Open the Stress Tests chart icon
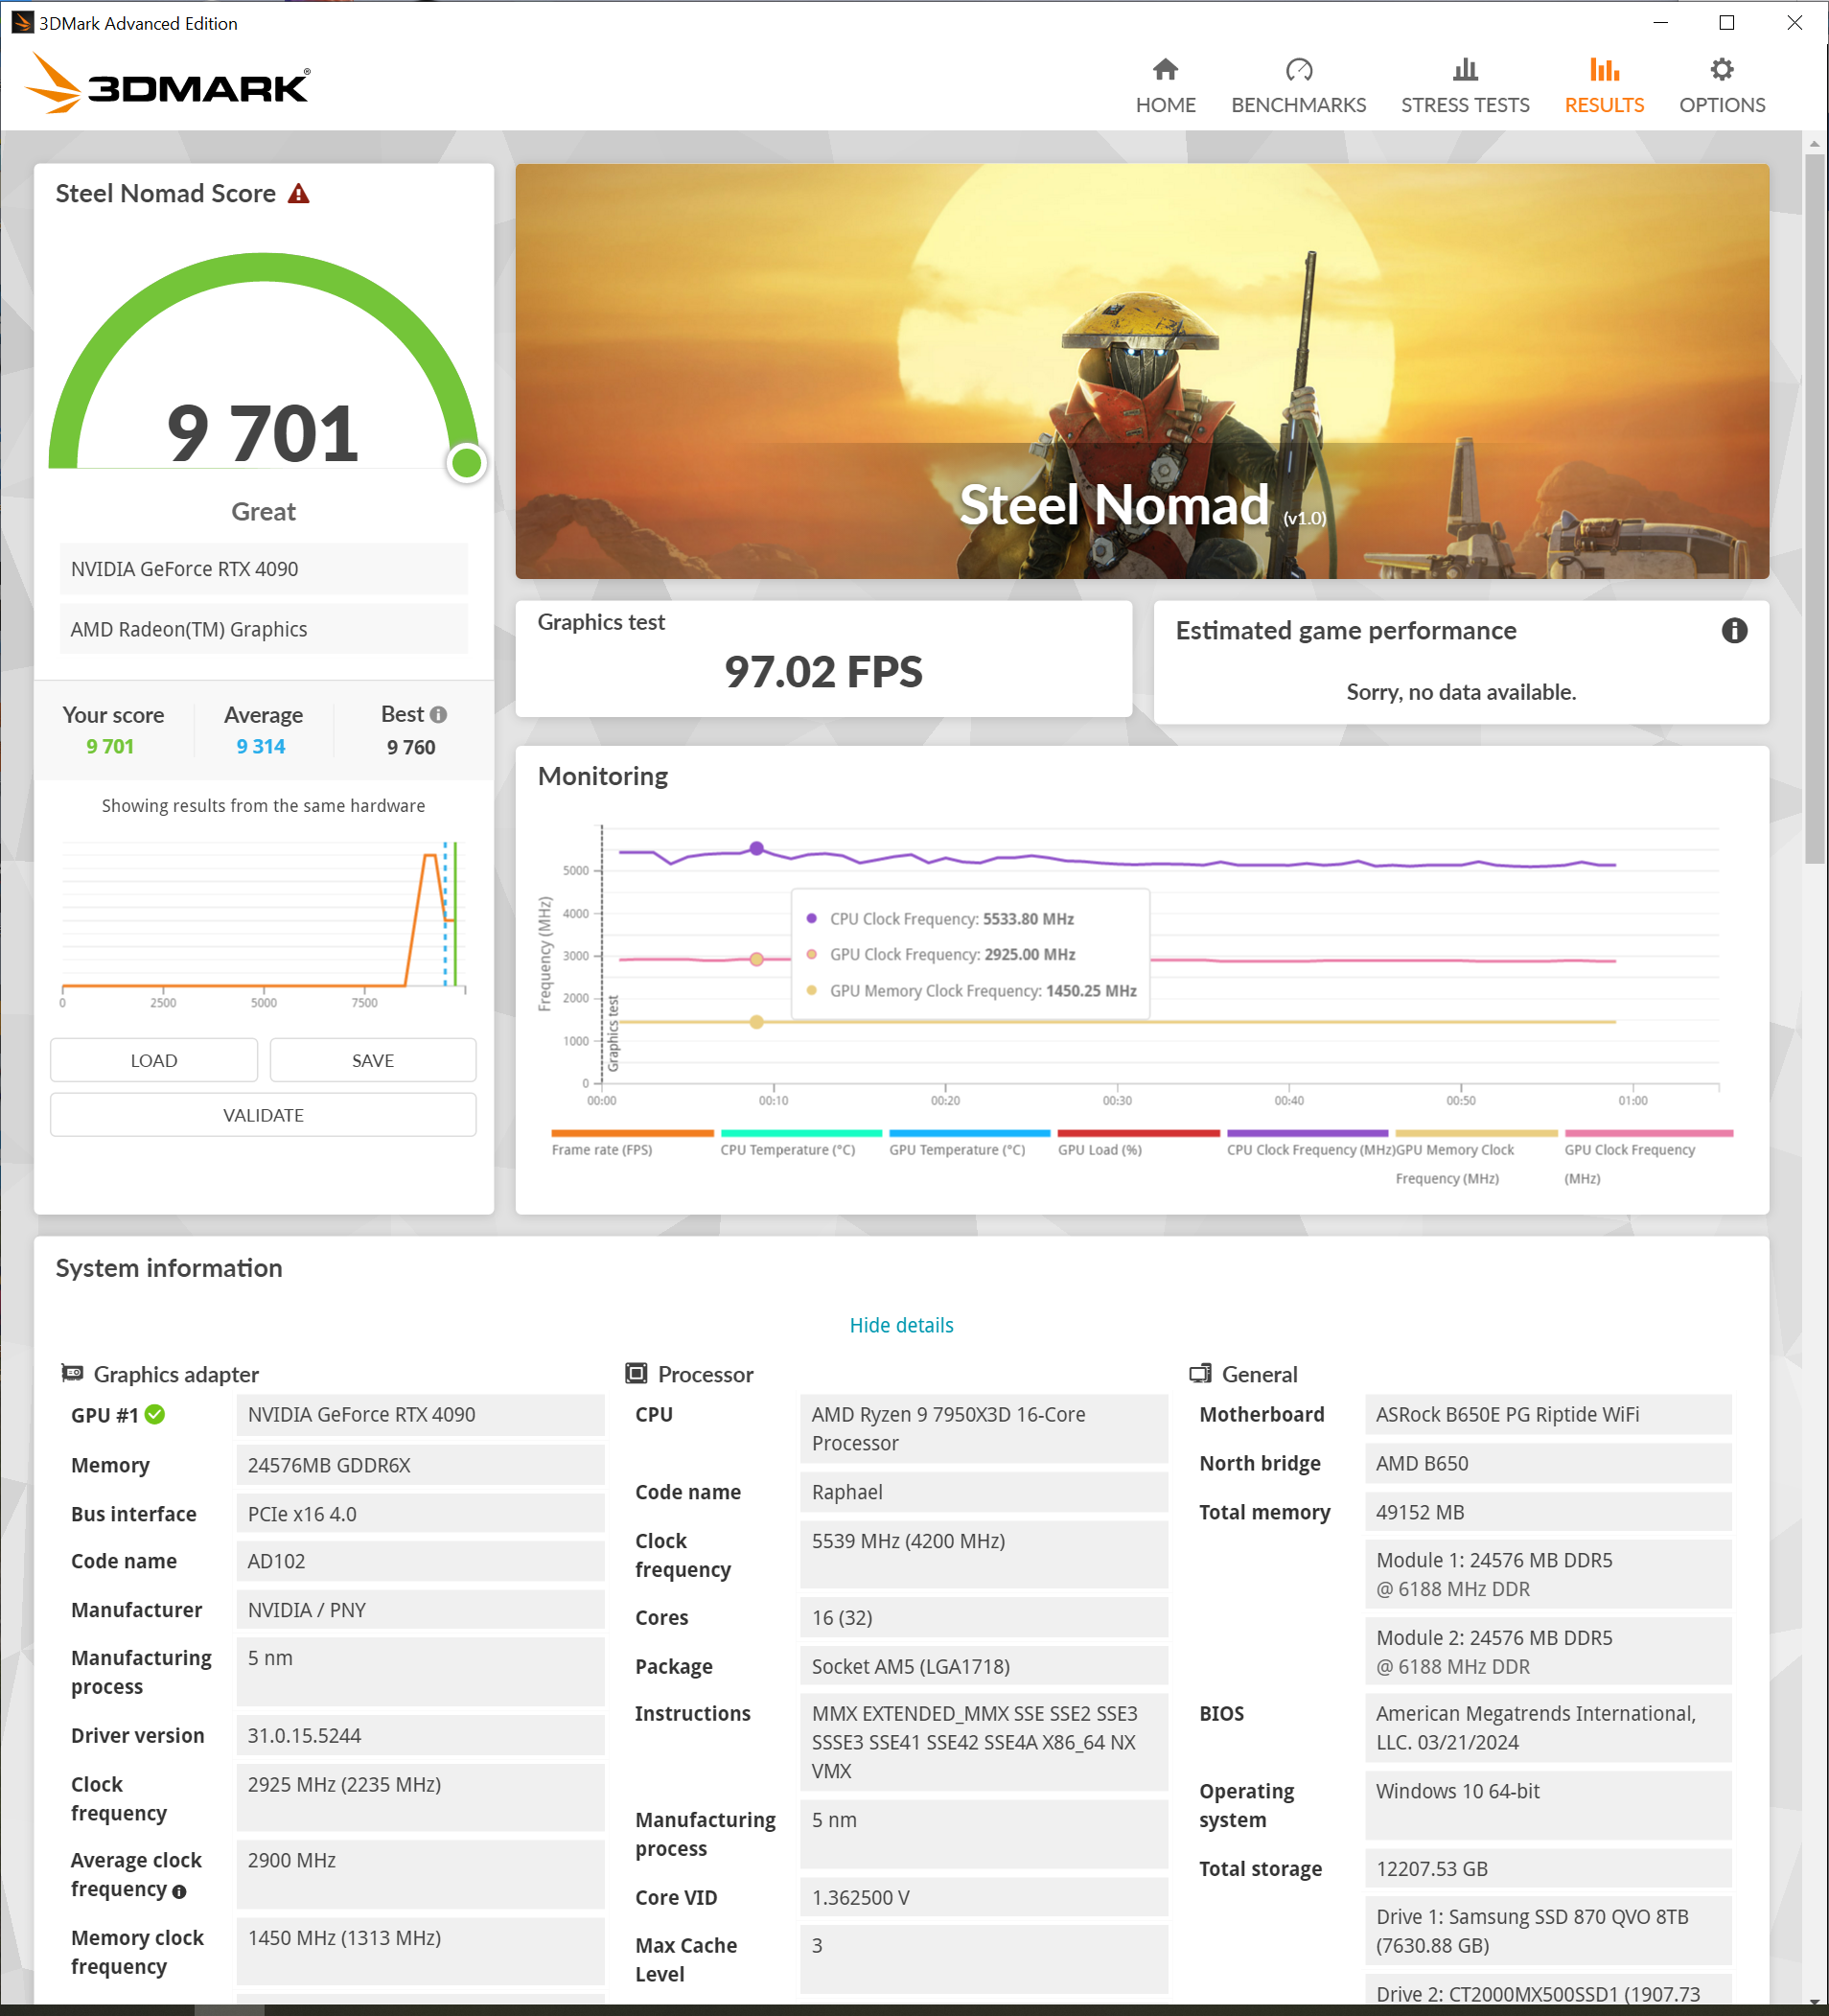Screen dimensions: 1829x2016 [x=1465, y=69]
